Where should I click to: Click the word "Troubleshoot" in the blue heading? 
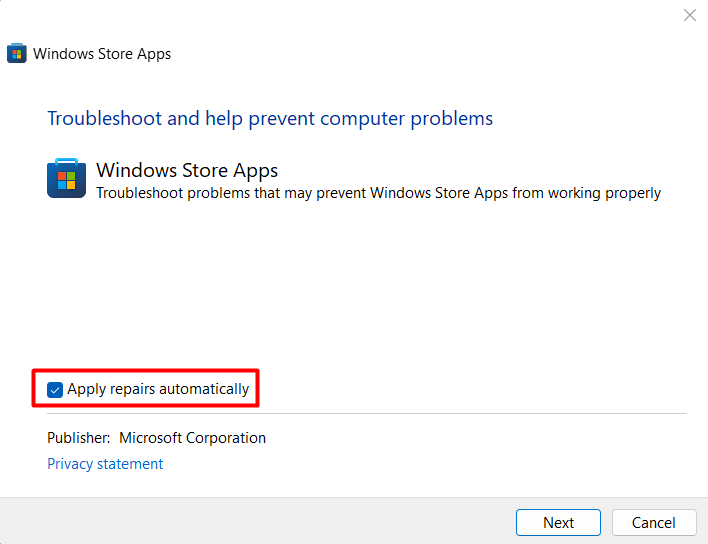(103, 119)
